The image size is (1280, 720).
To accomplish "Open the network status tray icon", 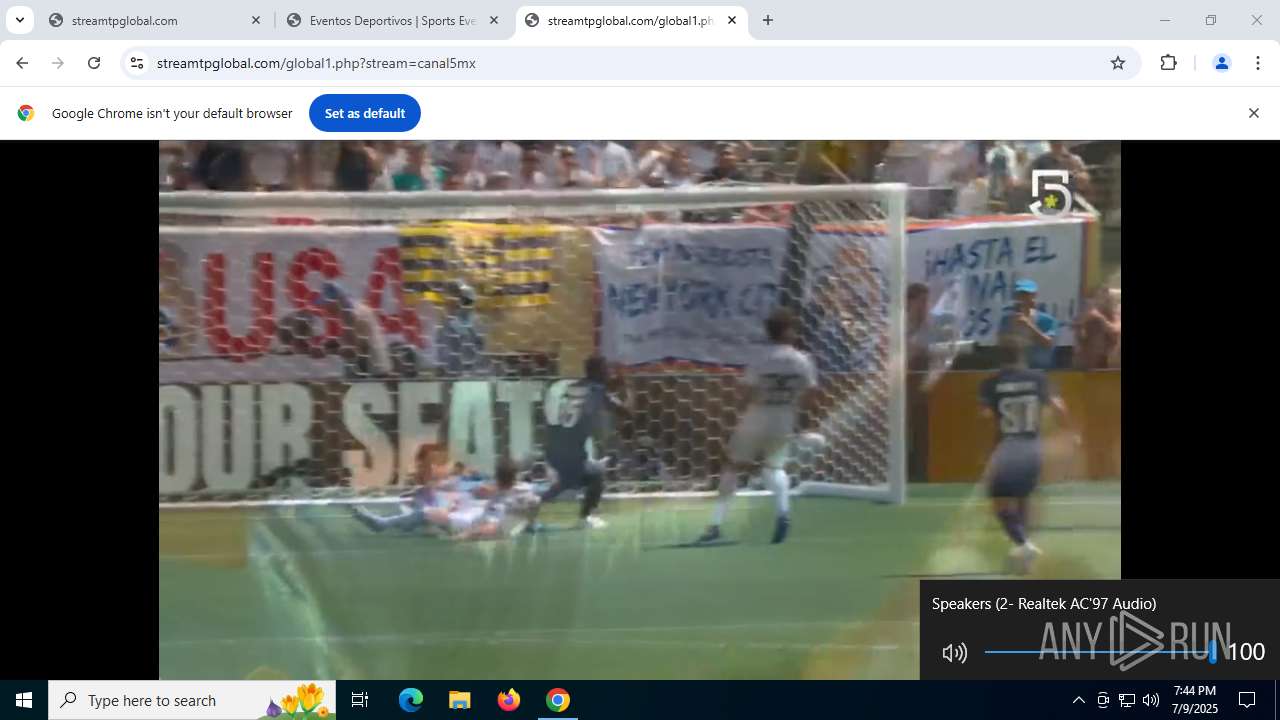I will pyautogui.click(x=1127, y=700).
